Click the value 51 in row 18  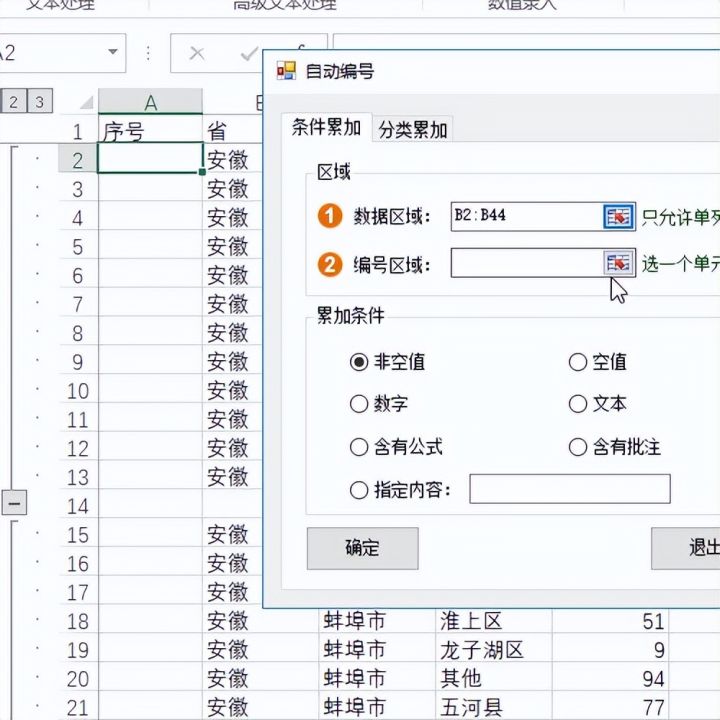tap(653, 622)
